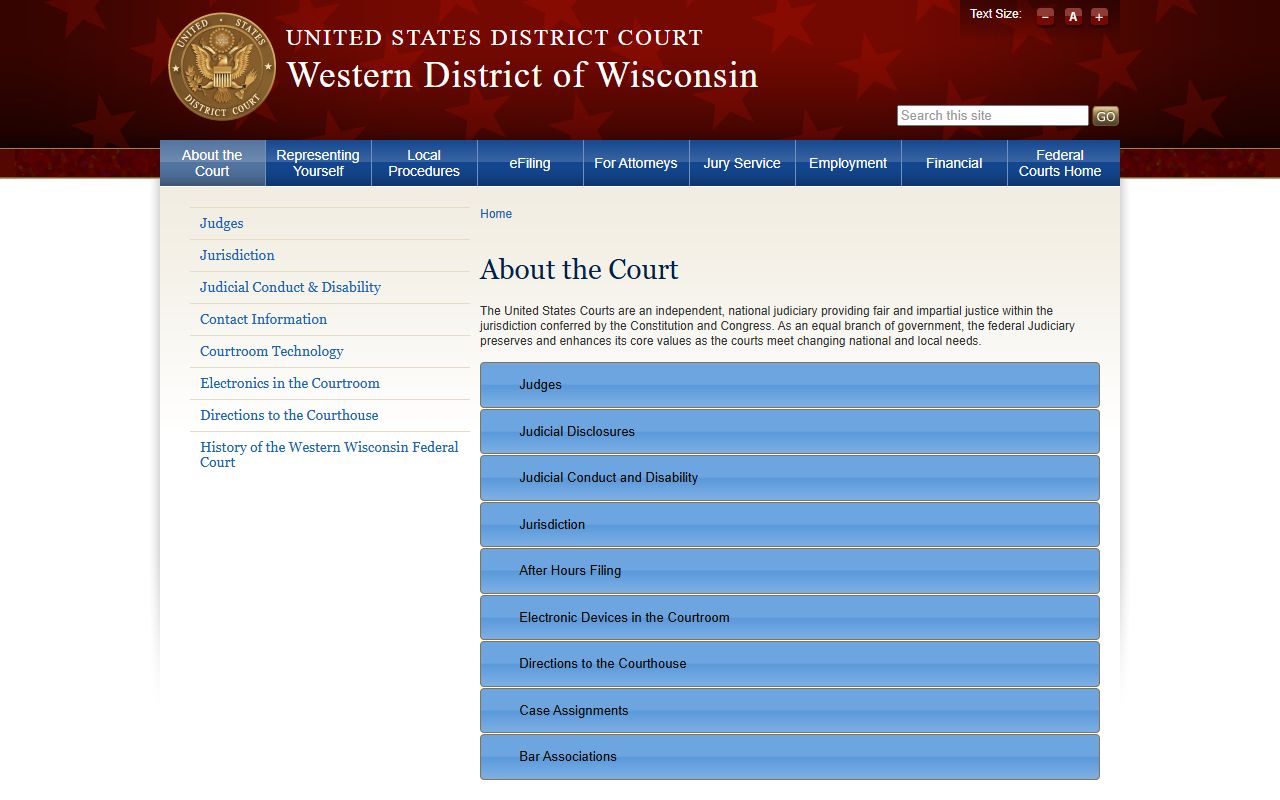Open the Jury Service menu tab

click(742, 163)
